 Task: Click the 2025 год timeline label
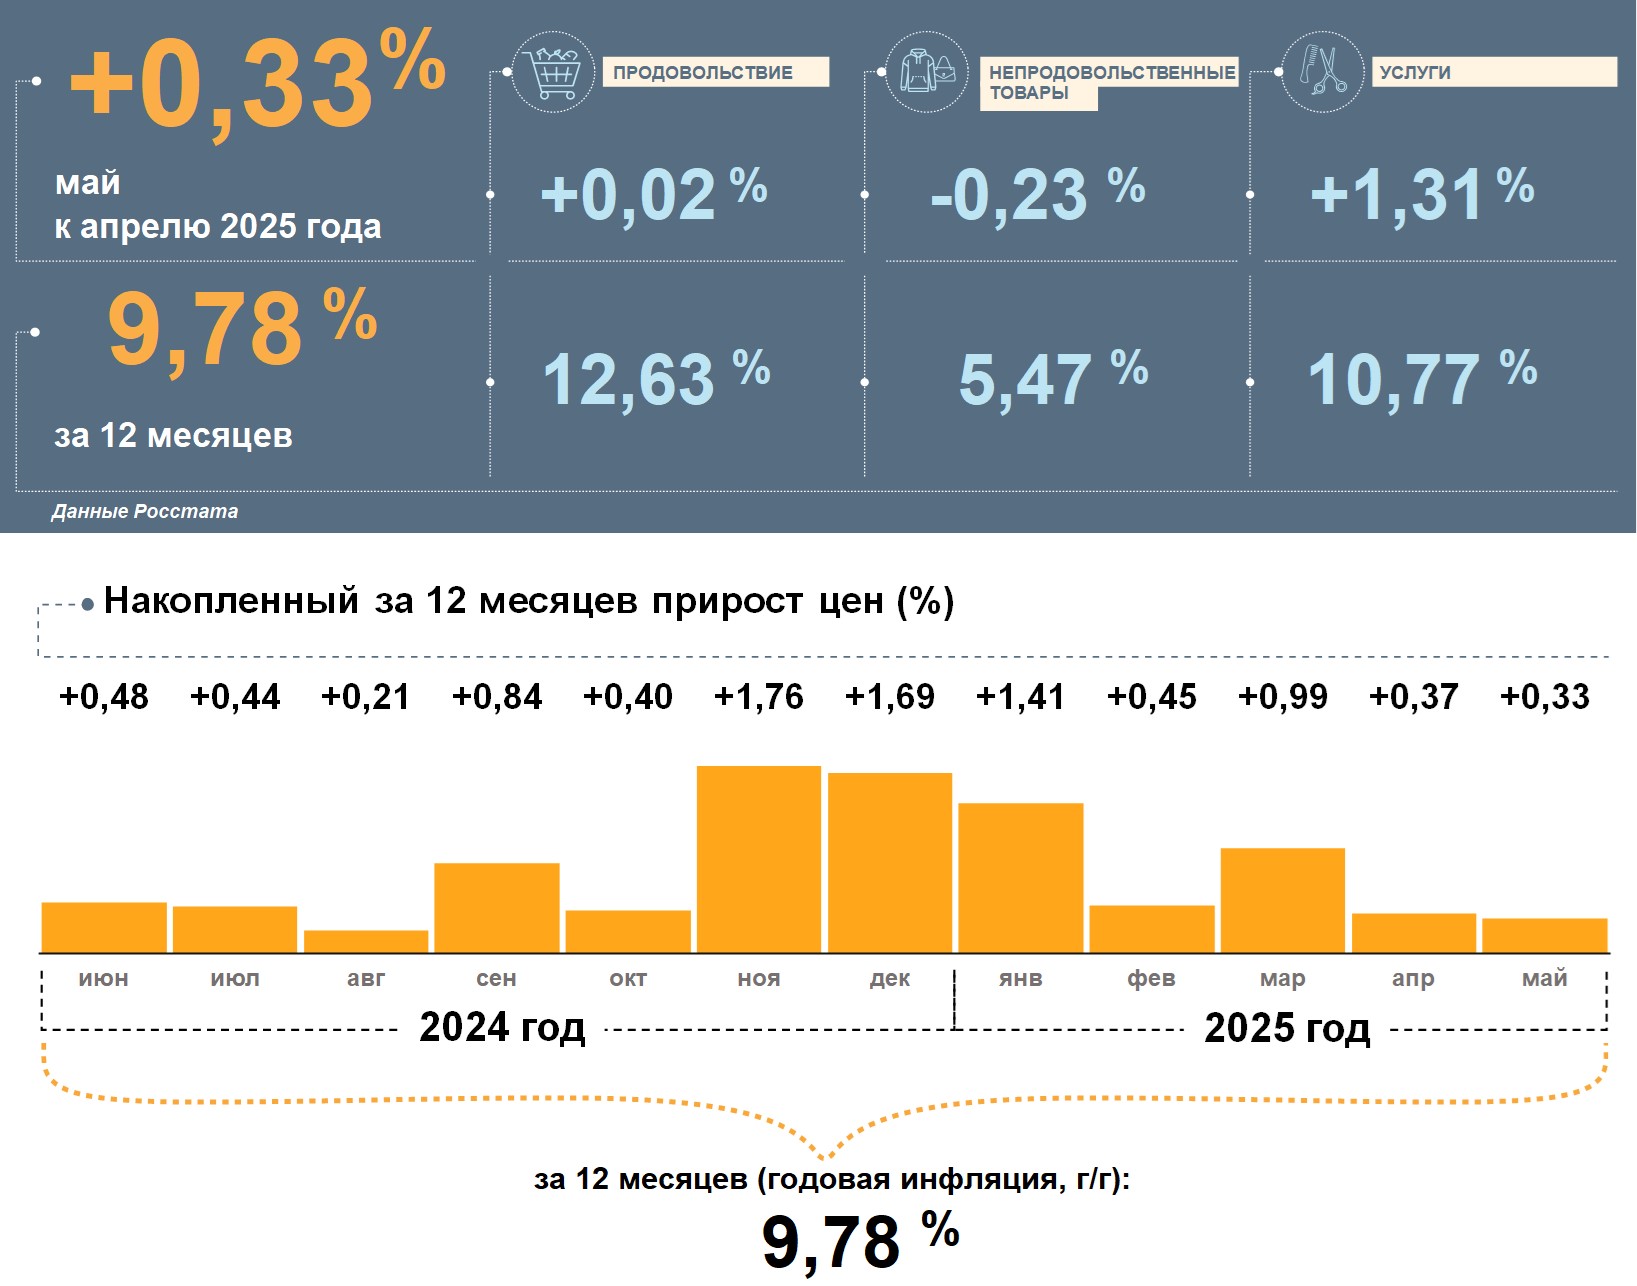[1287, 1028]
